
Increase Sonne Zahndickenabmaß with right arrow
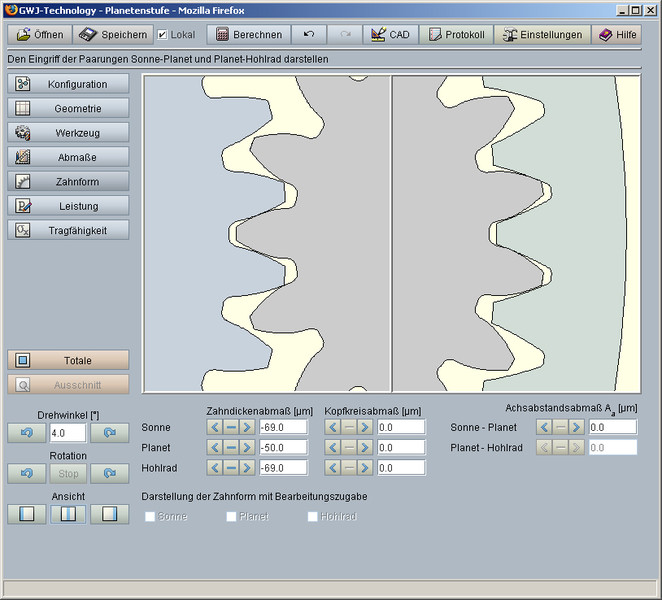(246, 427)
